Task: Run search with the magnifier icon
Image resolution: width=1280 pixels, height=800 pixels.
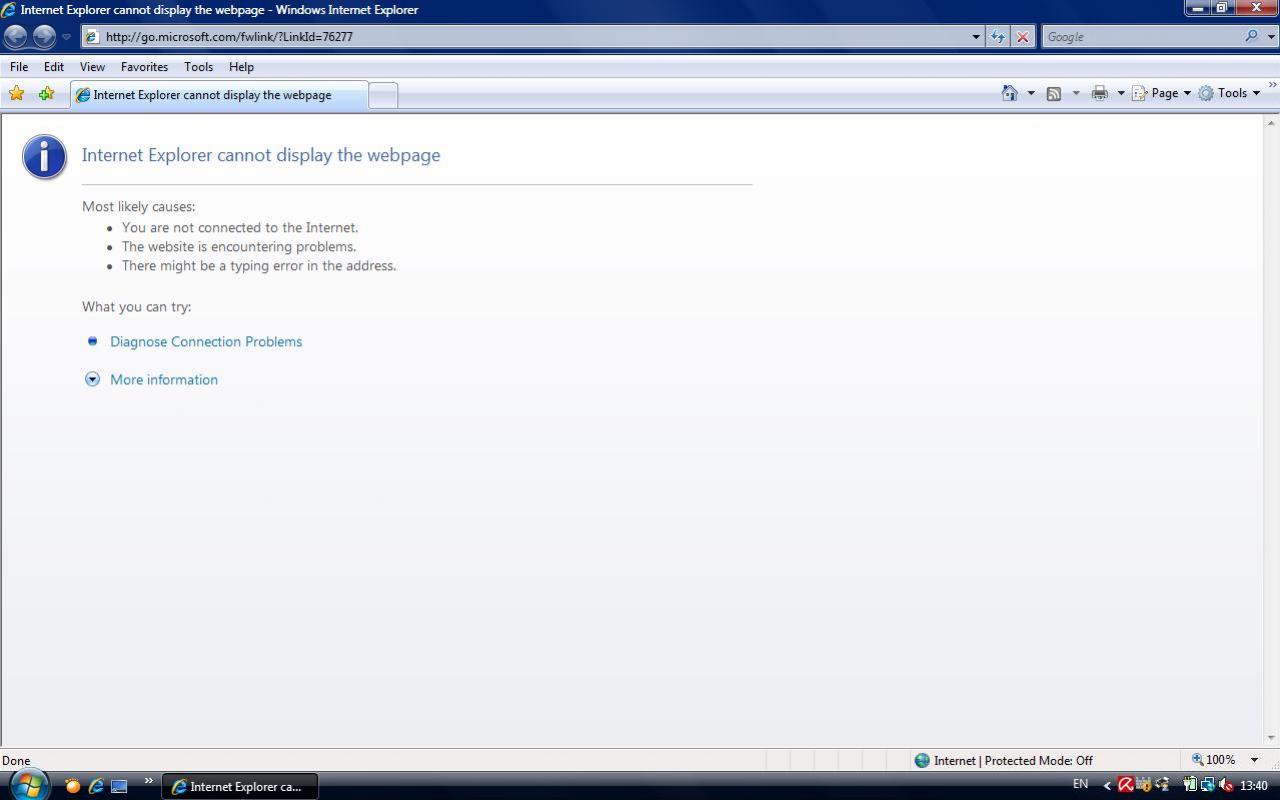Action: tap(1252, 36)
